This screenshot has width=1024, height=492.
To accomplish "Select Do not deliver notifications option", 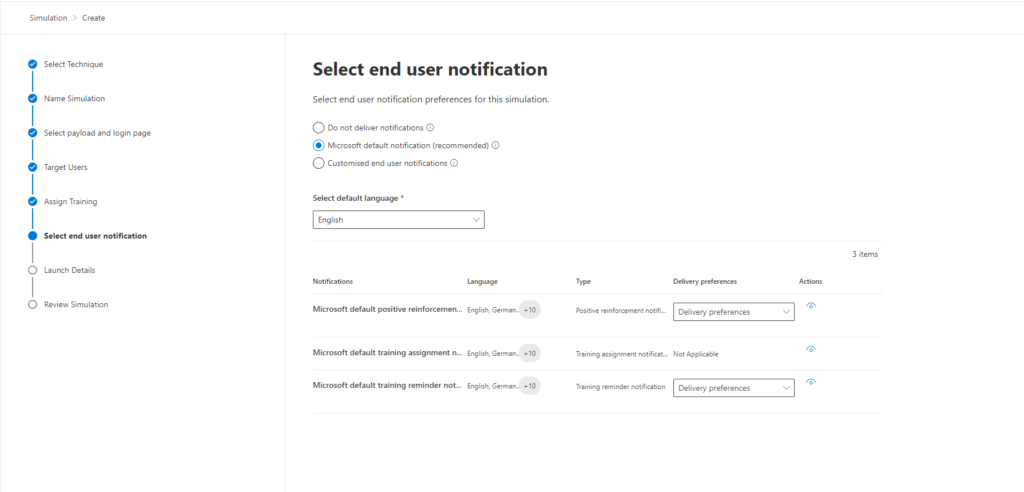I will (319, 127).
